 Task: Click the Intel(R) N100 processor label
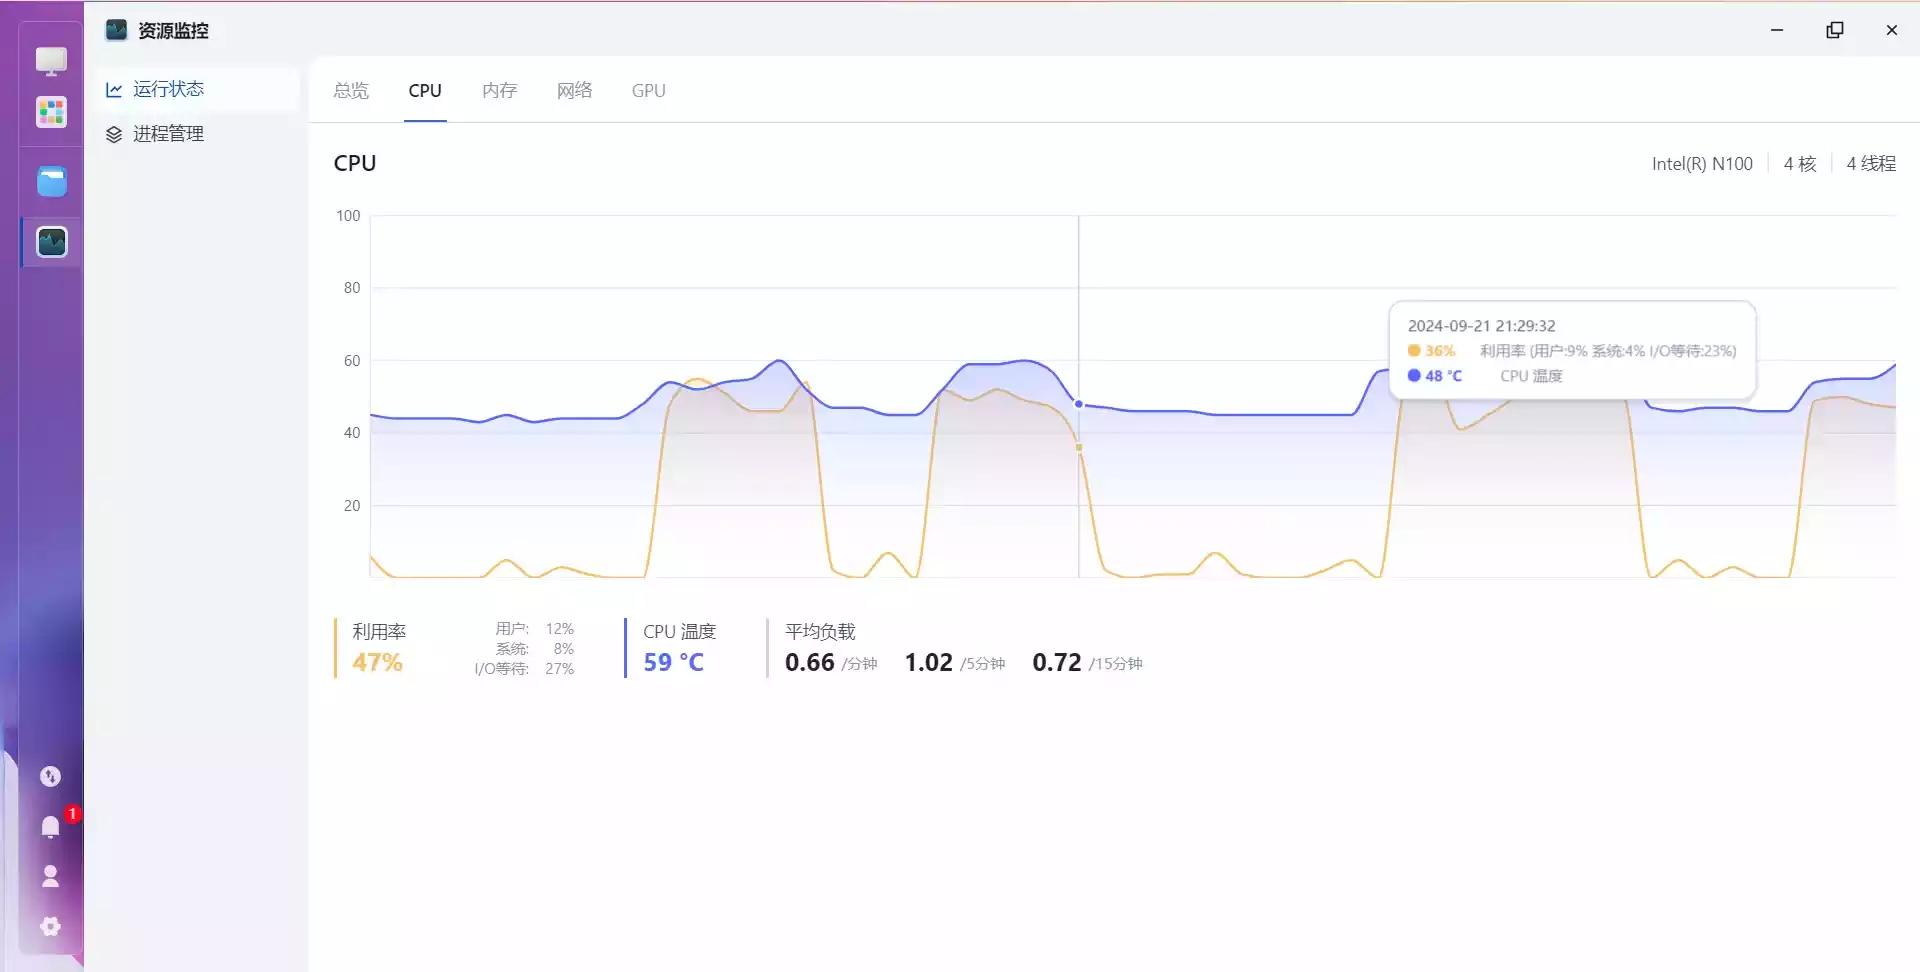1702,163
